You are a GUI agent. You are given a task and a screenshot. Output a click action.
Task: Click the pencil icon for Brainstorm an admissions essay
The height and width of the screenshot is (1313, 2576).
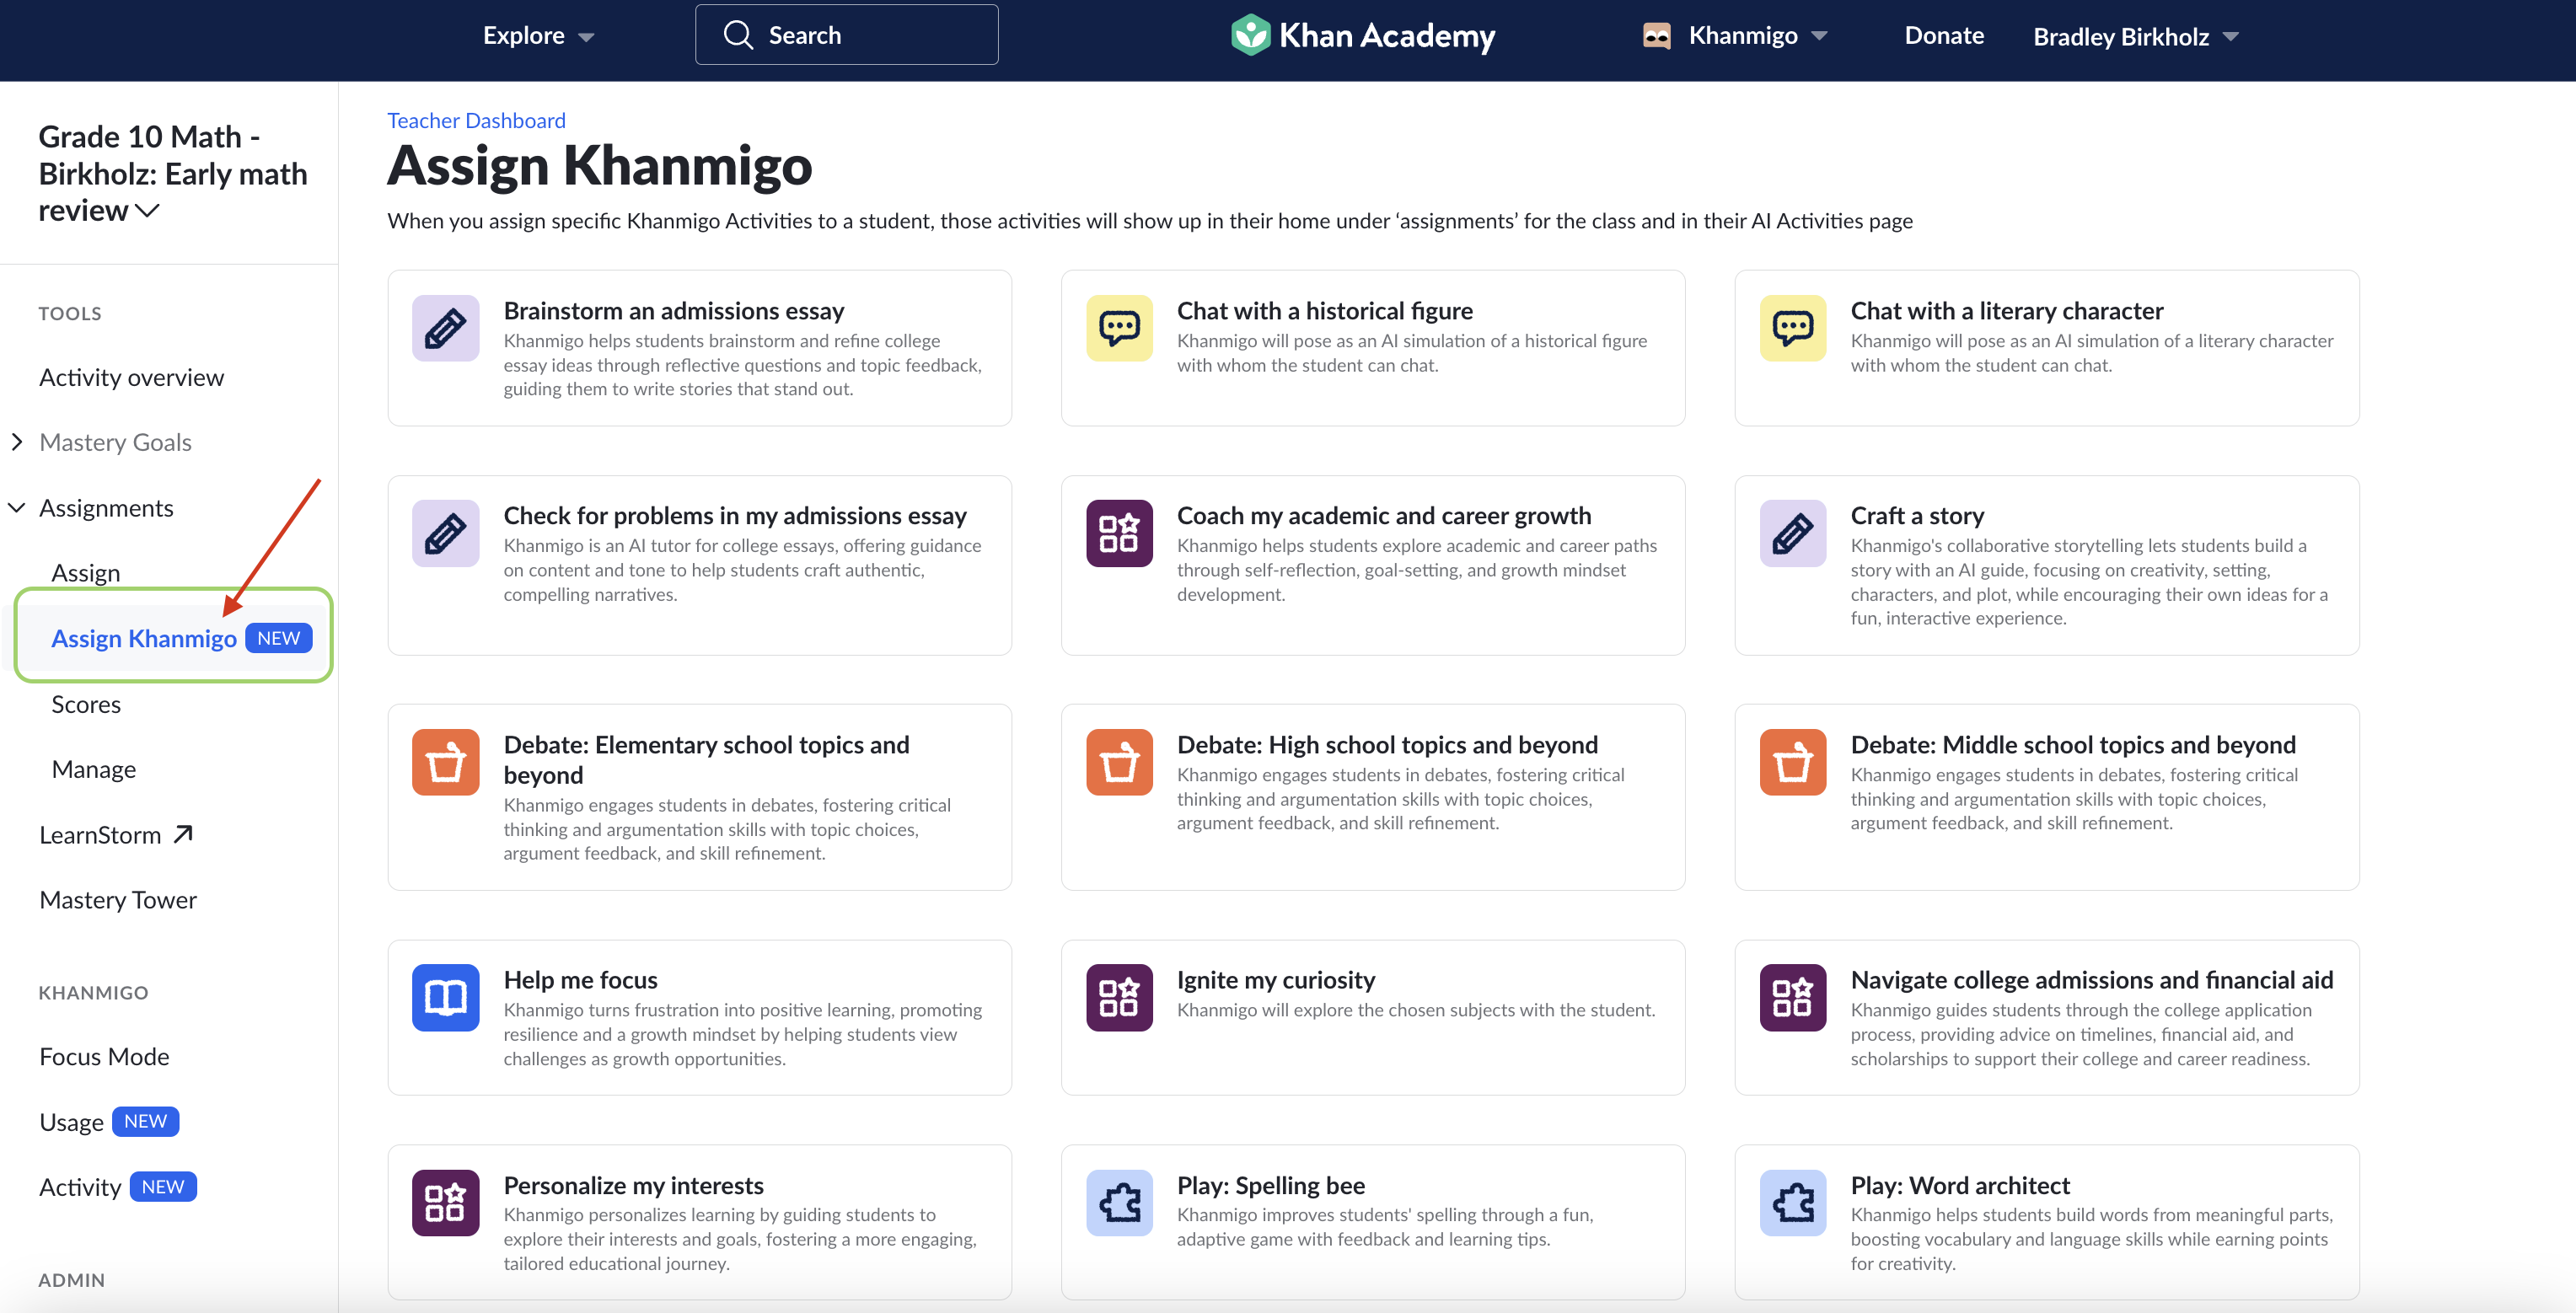[x=445, y=328]
